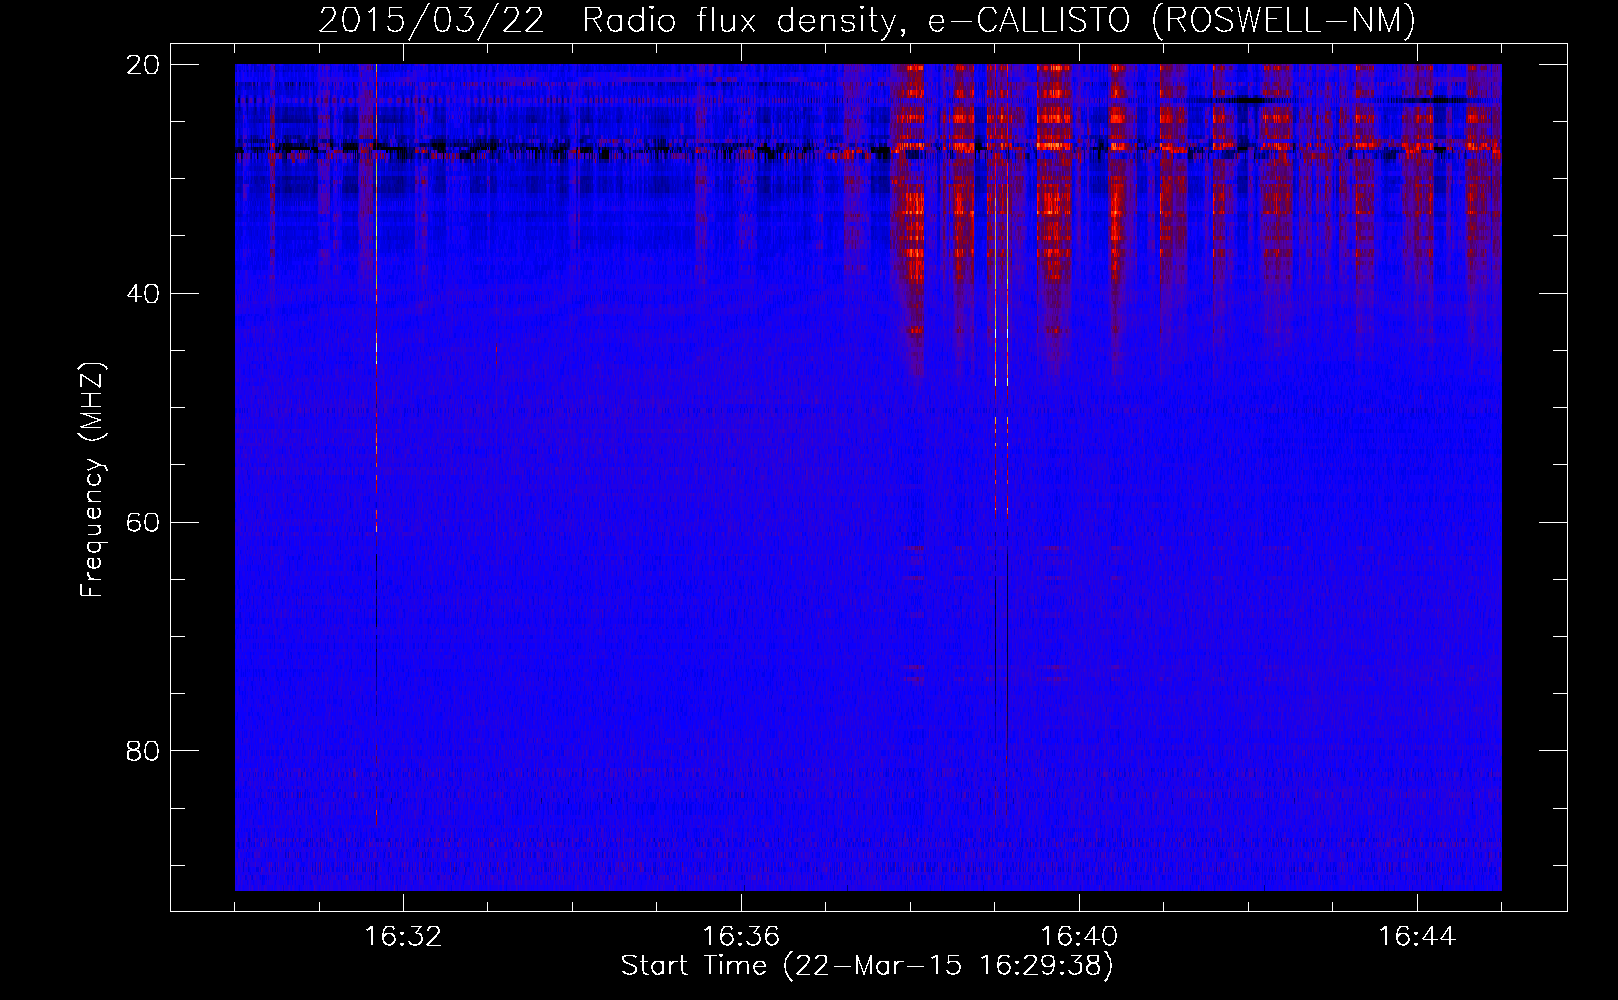Click the 80 MHz frequency tick label
Screen dimensions: 1618x1000
click(x=143, y=751)
